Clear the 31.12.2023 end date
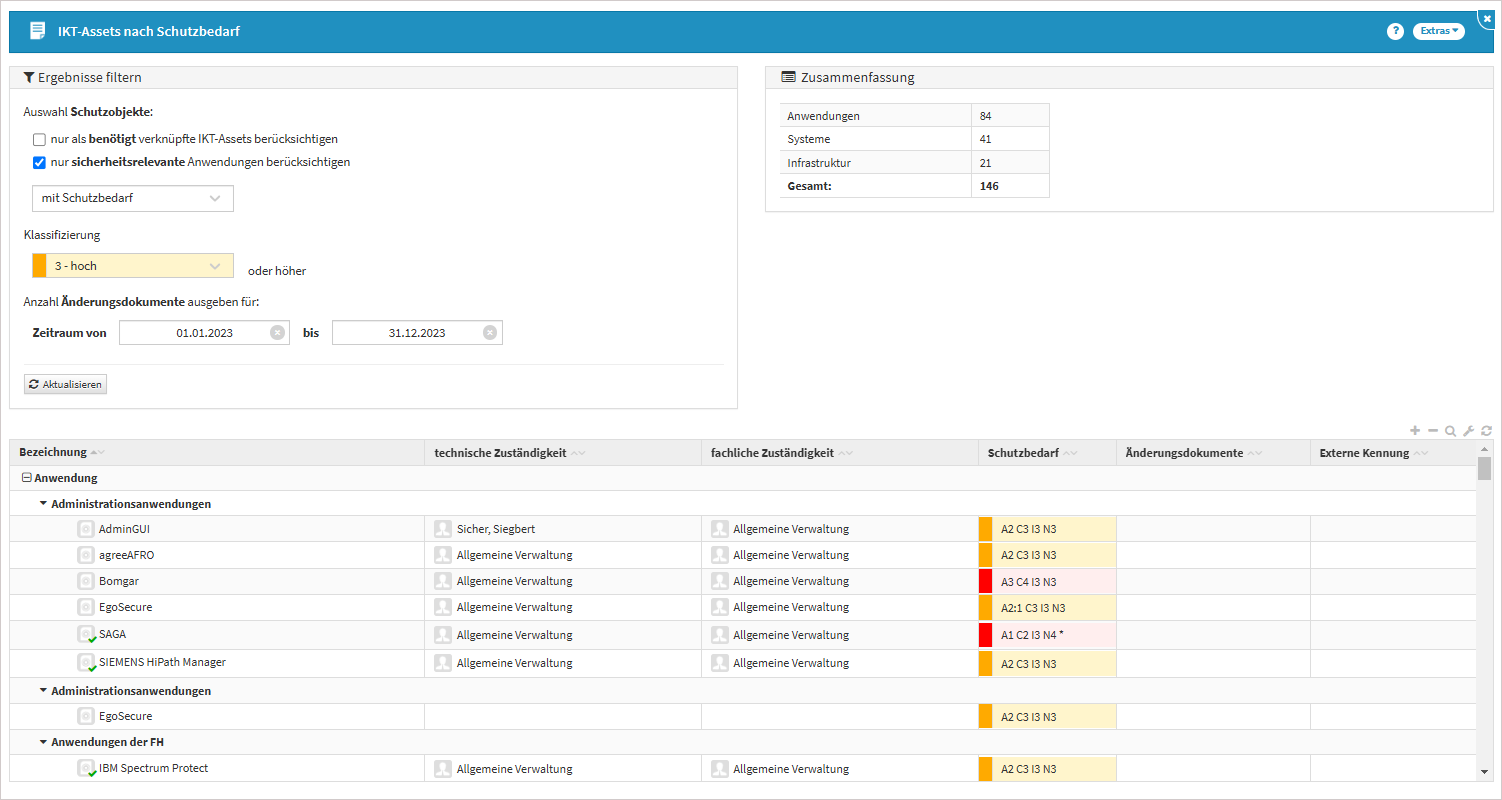Viewport: 1502px width, 800px height. (x=490, y=333)
